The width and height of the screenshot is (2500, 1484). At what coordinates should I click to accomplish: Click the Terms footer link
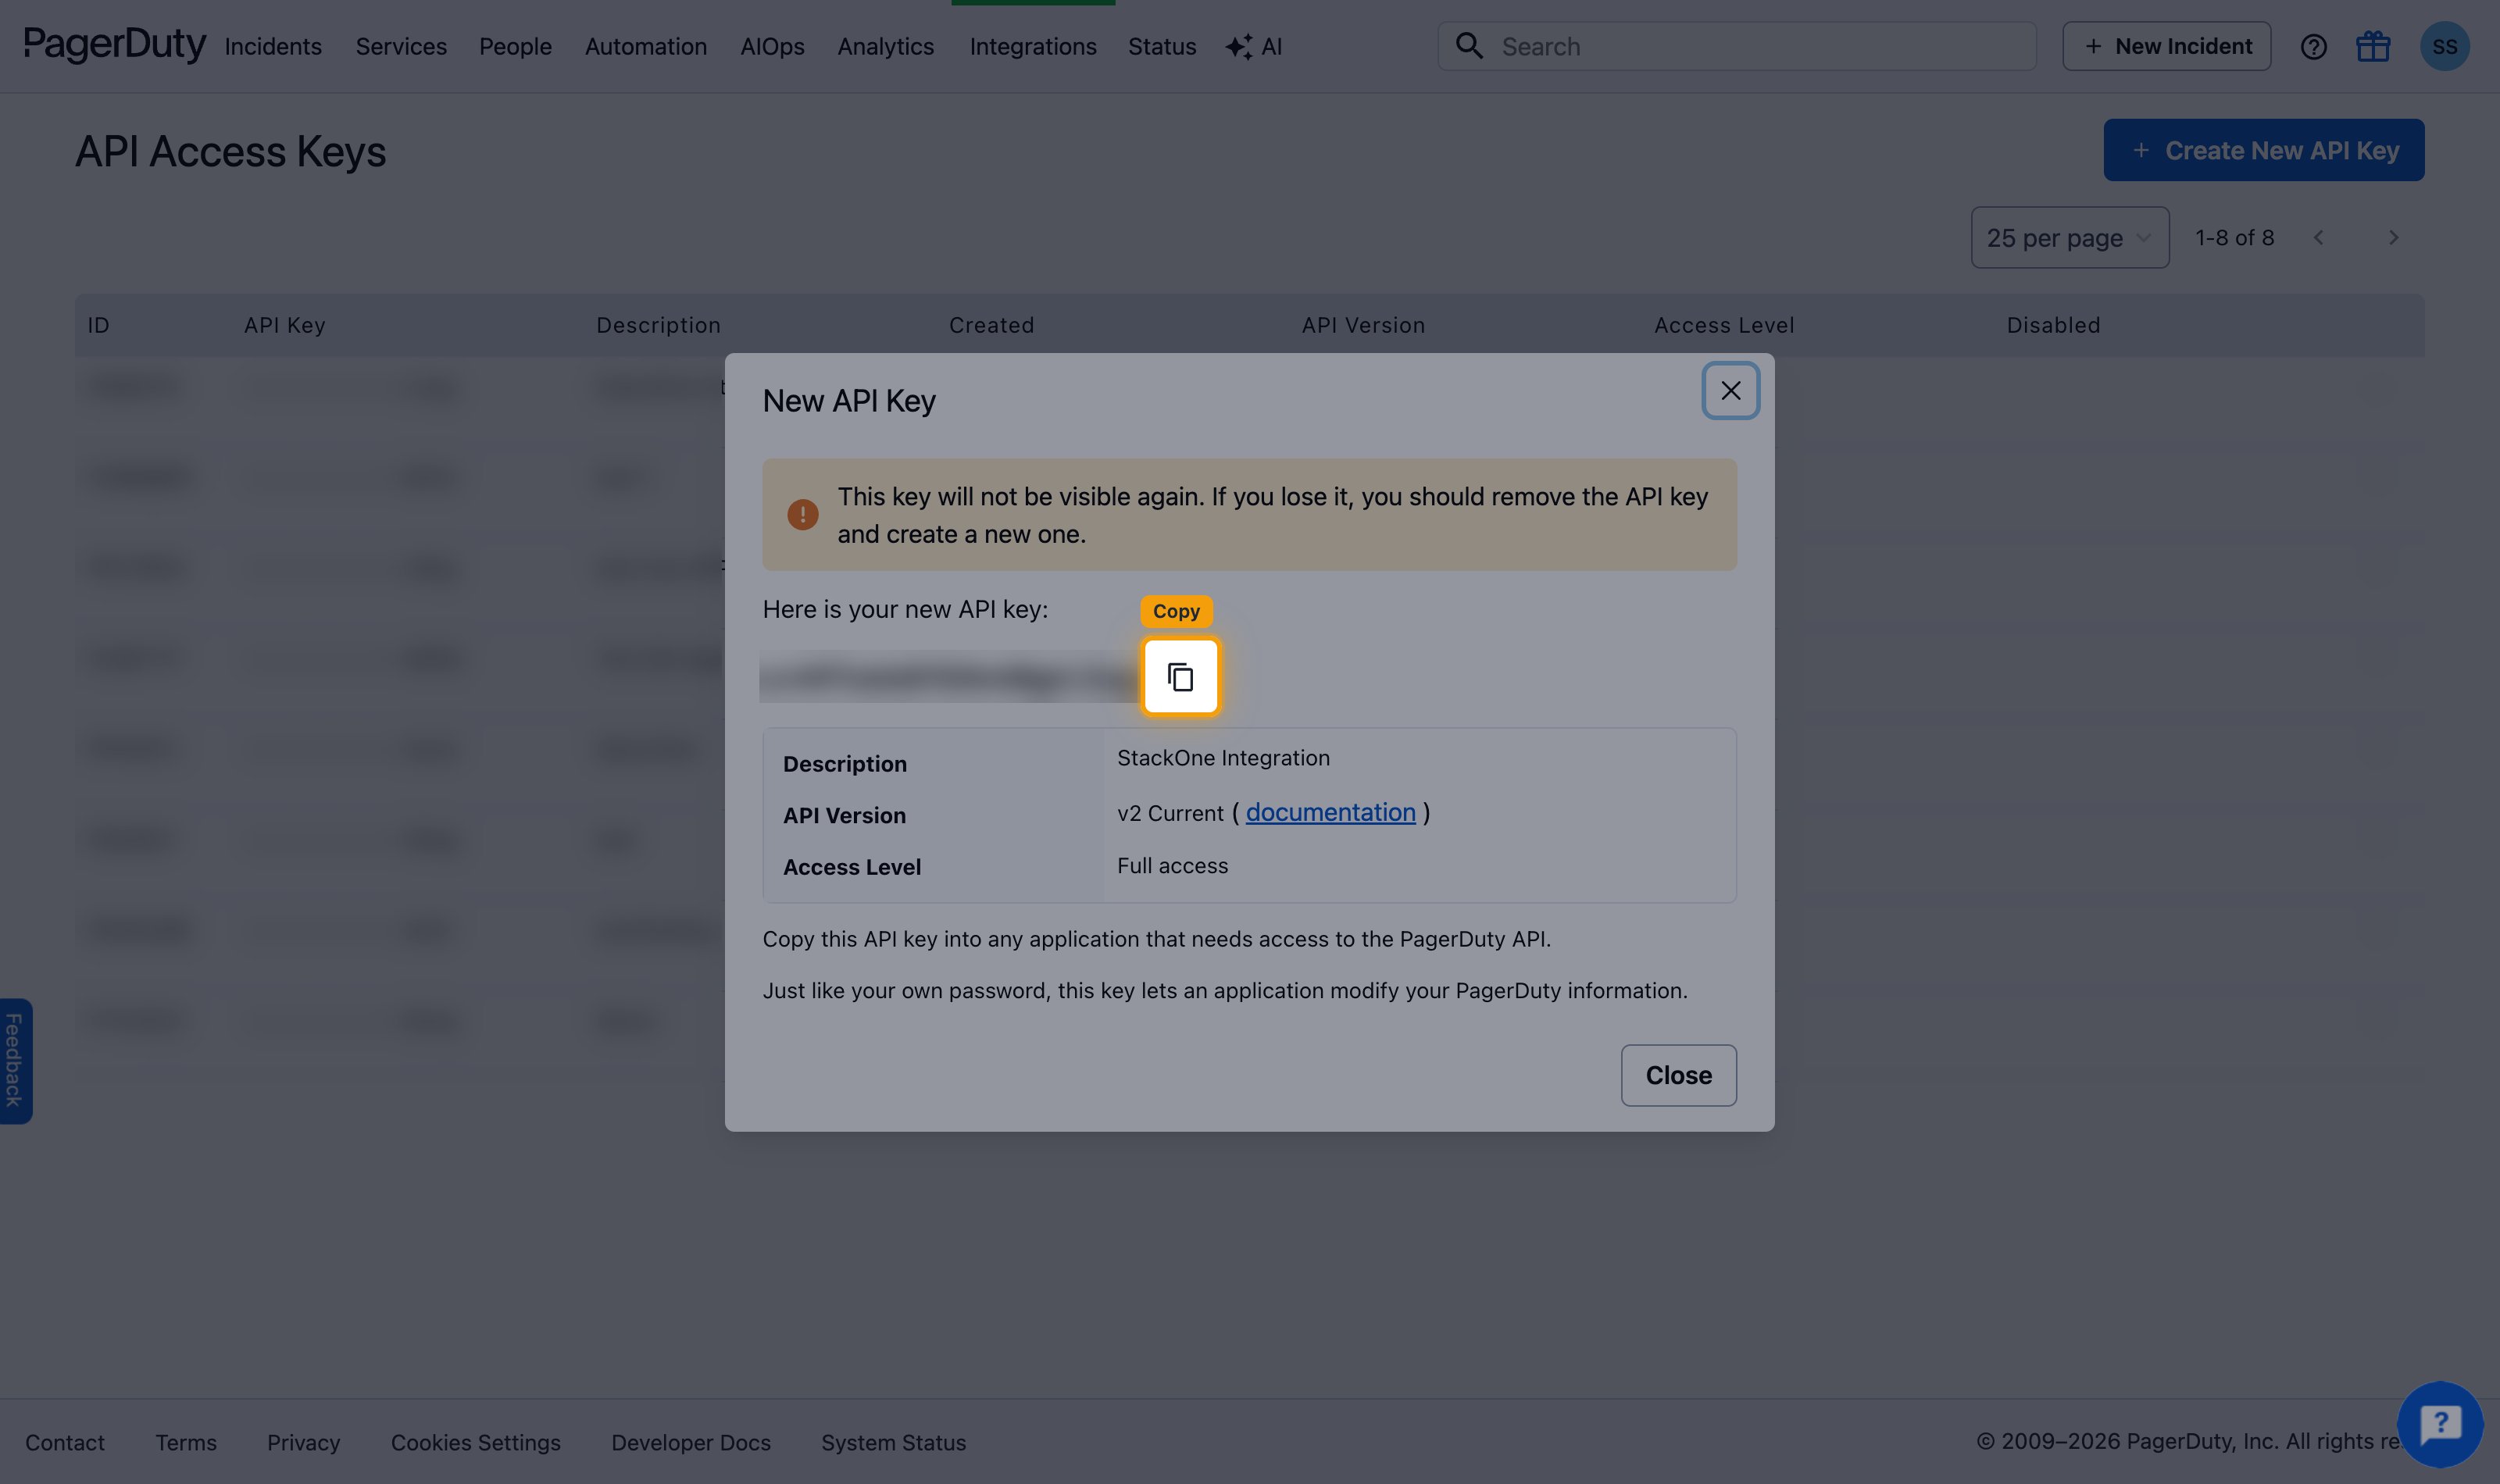186,1442
